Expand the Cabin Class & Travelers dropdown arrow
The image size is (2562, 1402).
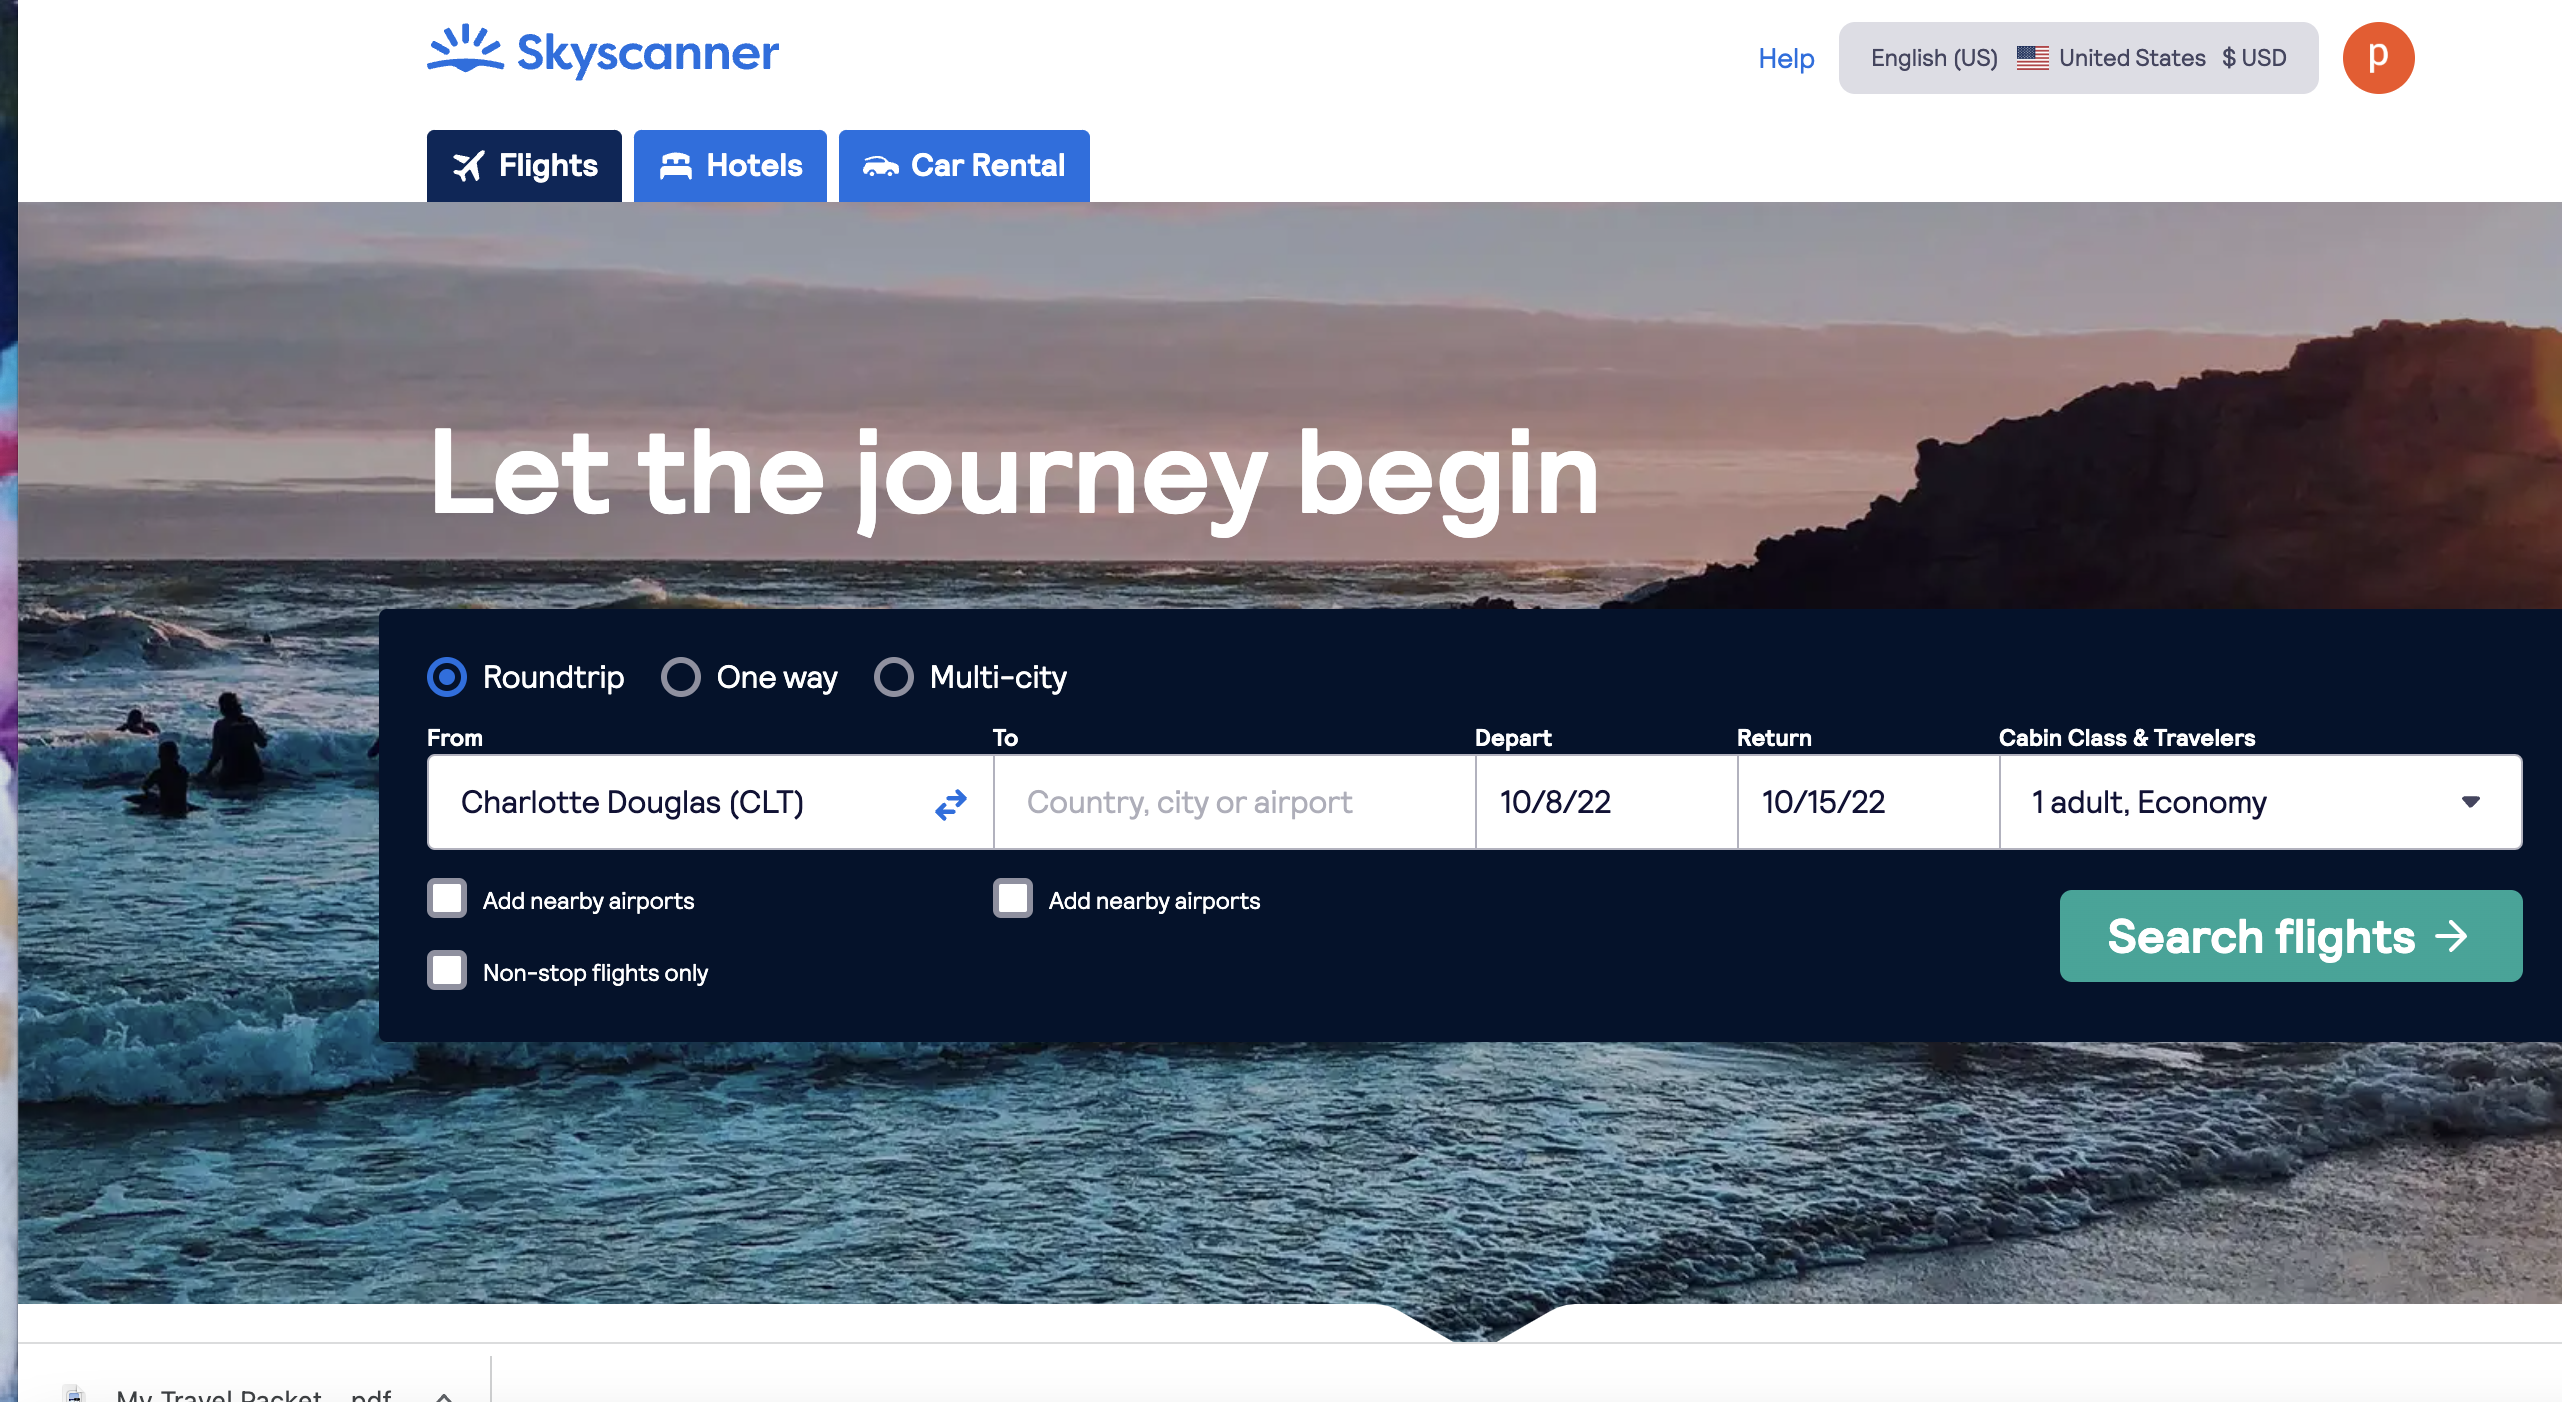coord(2471,802)
